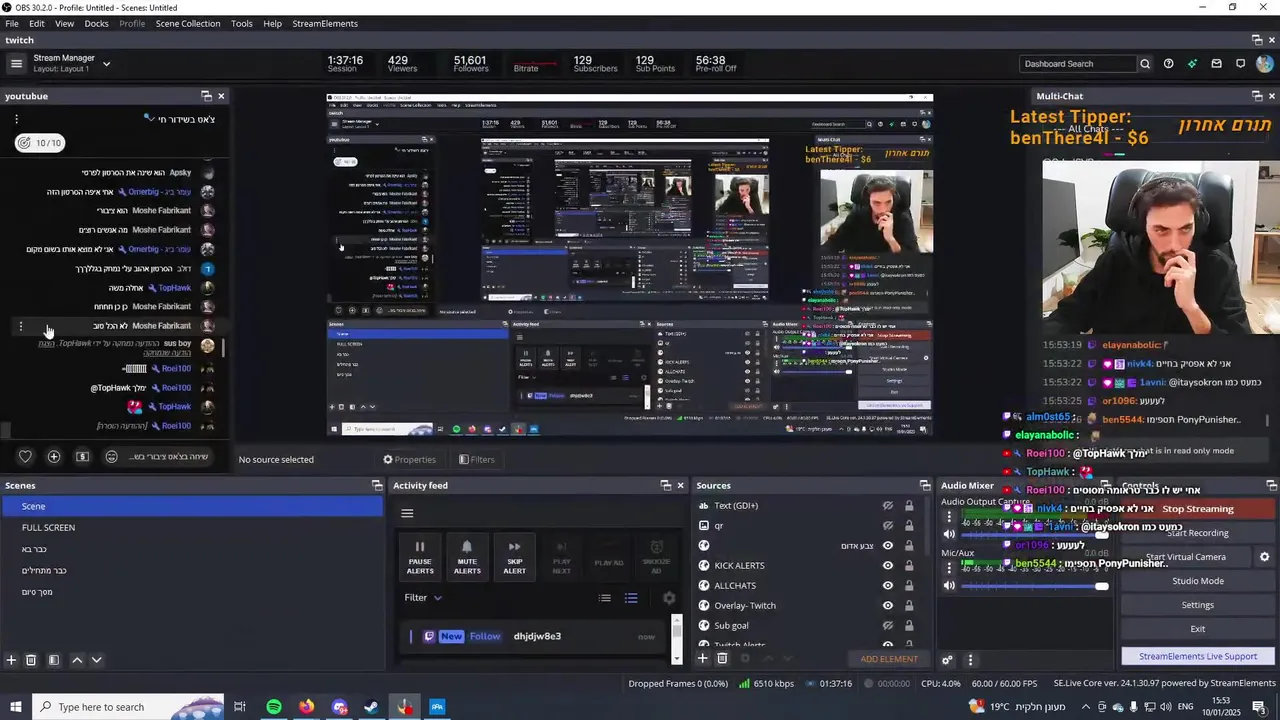This screenshot has width=1280, height=720.
Task: Open the help question-mark icon in Twitch dock
Action: tap(1168, 64)
